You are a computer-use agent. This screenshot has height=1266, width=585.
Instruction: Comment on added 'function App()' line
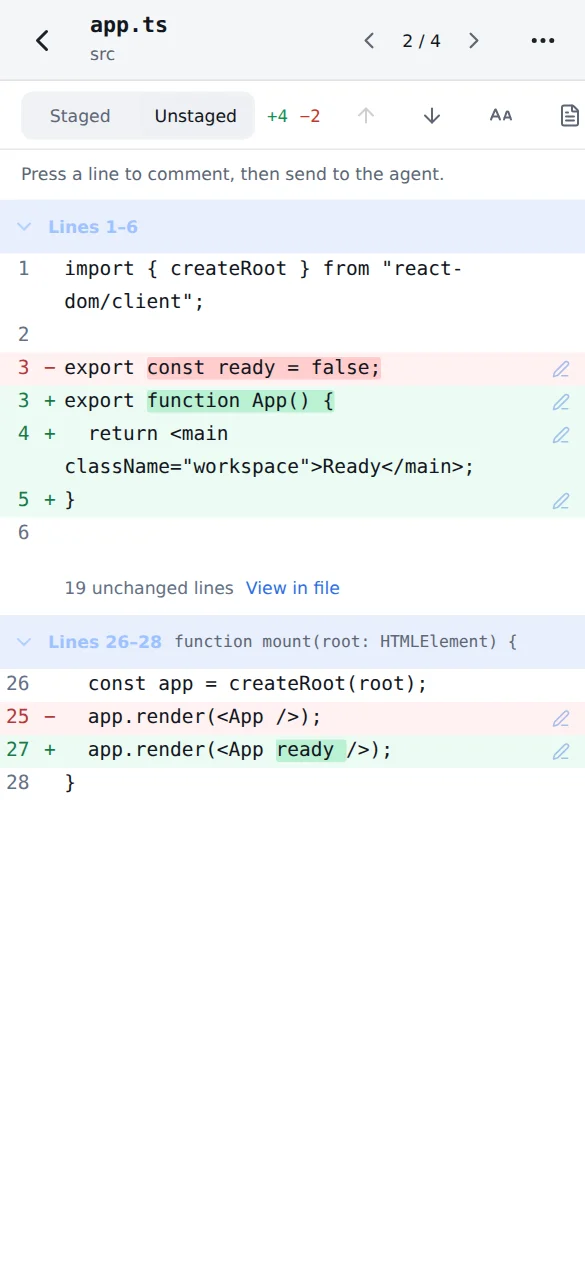561,402
